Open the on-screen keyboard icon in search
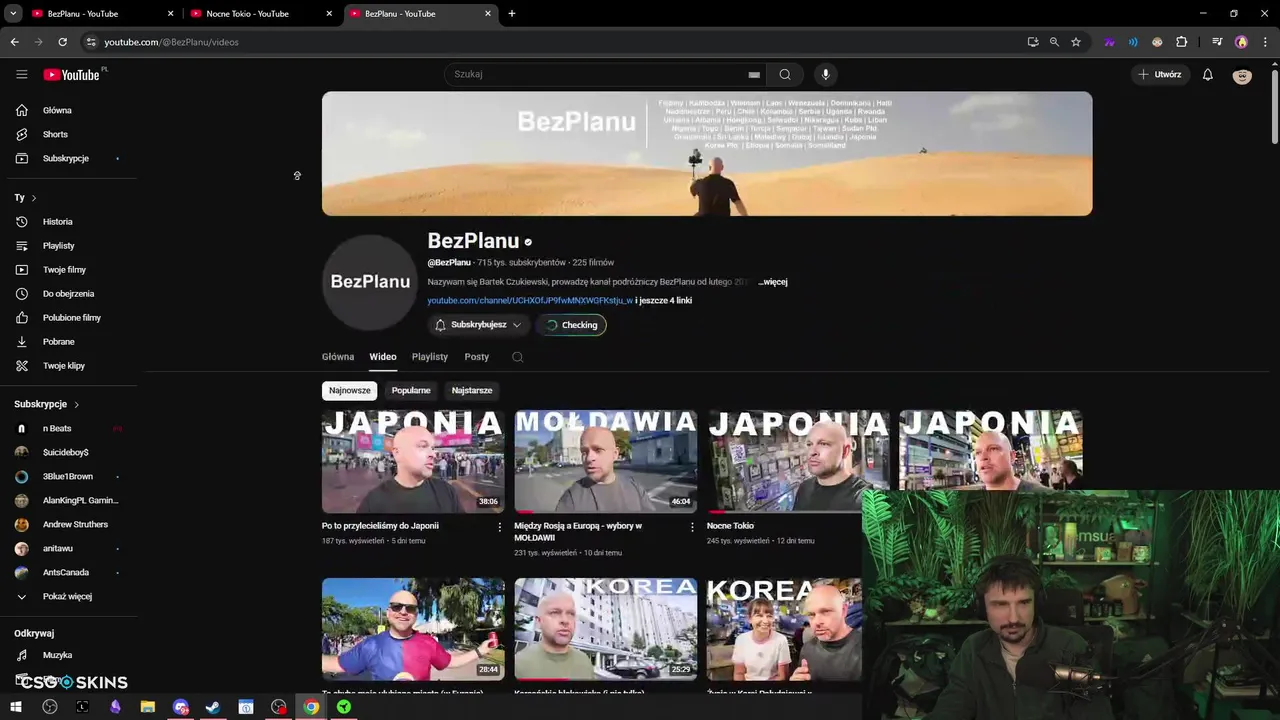1280x720 pixels. pyautogui.click(x=754, y=74)
